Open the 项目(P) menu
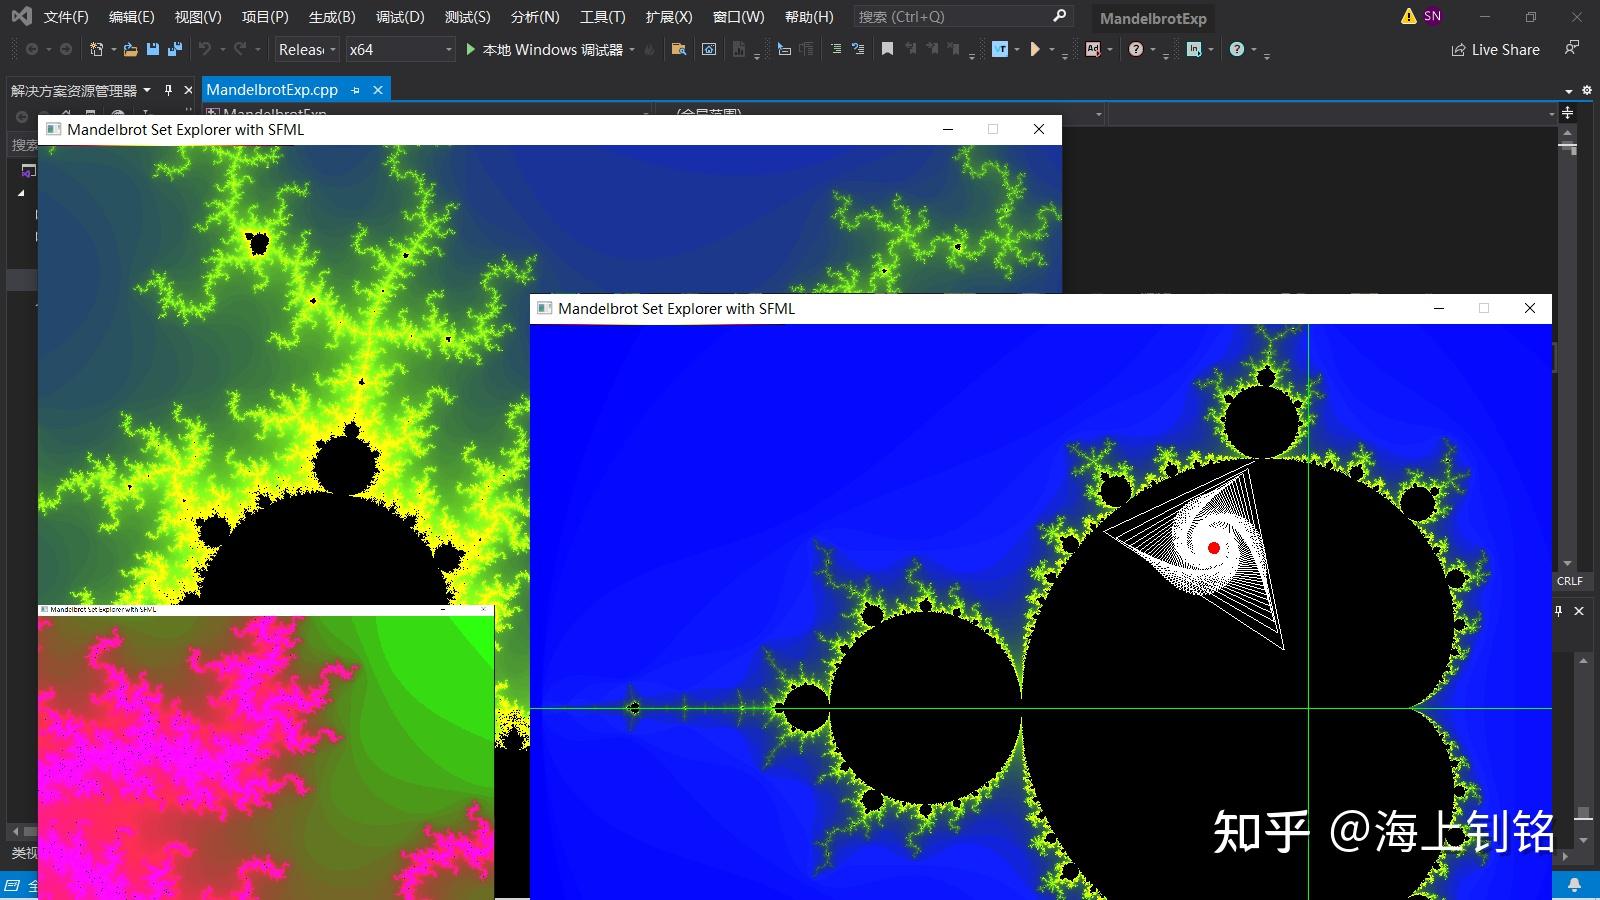 pyautogui.click(x=265, y=17)
